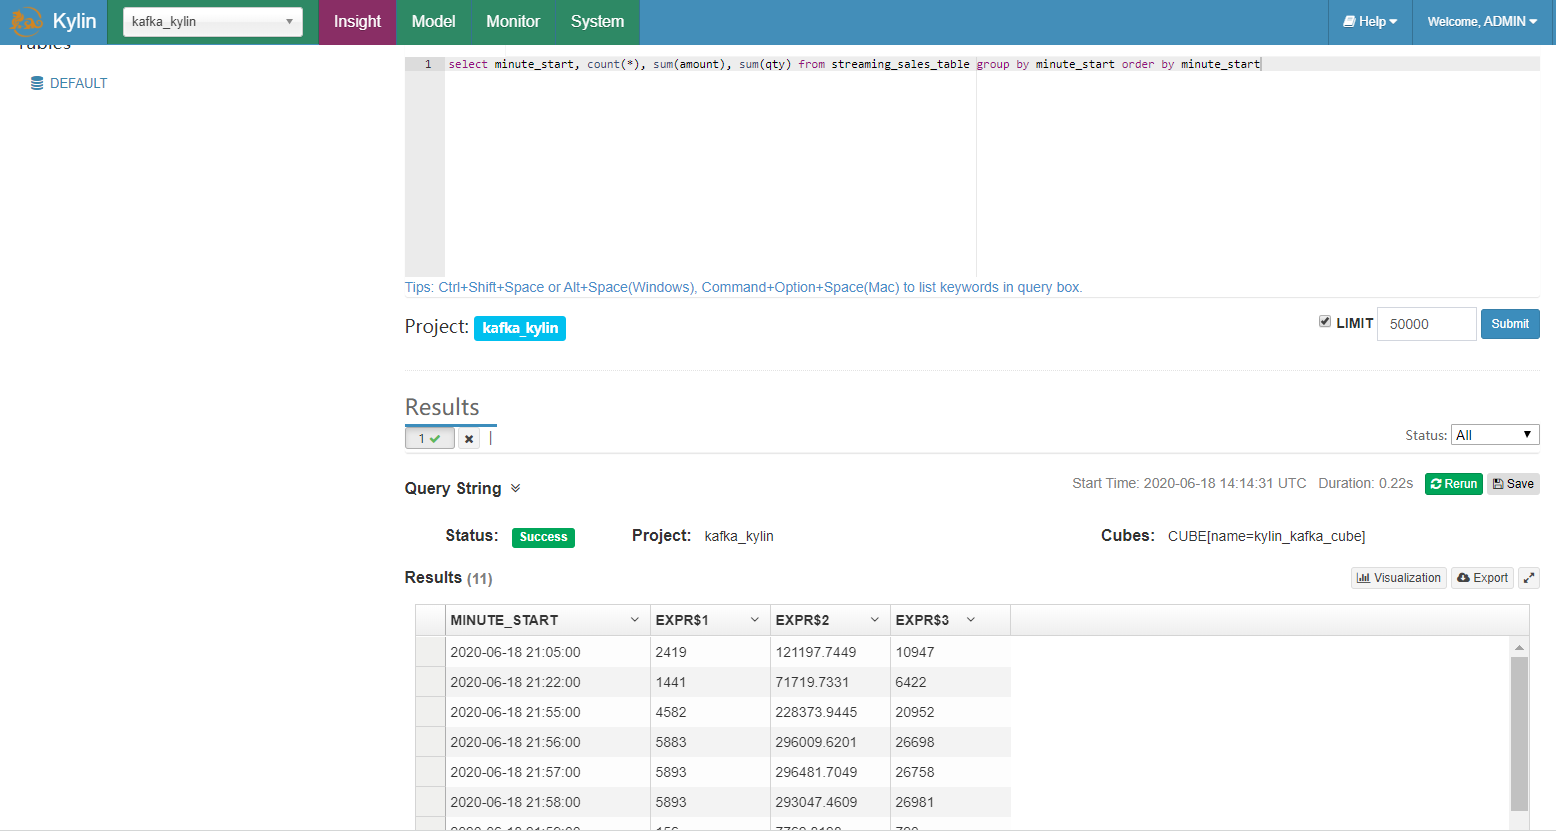This screenshot has width=1556, height=832.
Task: Open EXPR$2 column header menu
Action: [x=874, y=620]
